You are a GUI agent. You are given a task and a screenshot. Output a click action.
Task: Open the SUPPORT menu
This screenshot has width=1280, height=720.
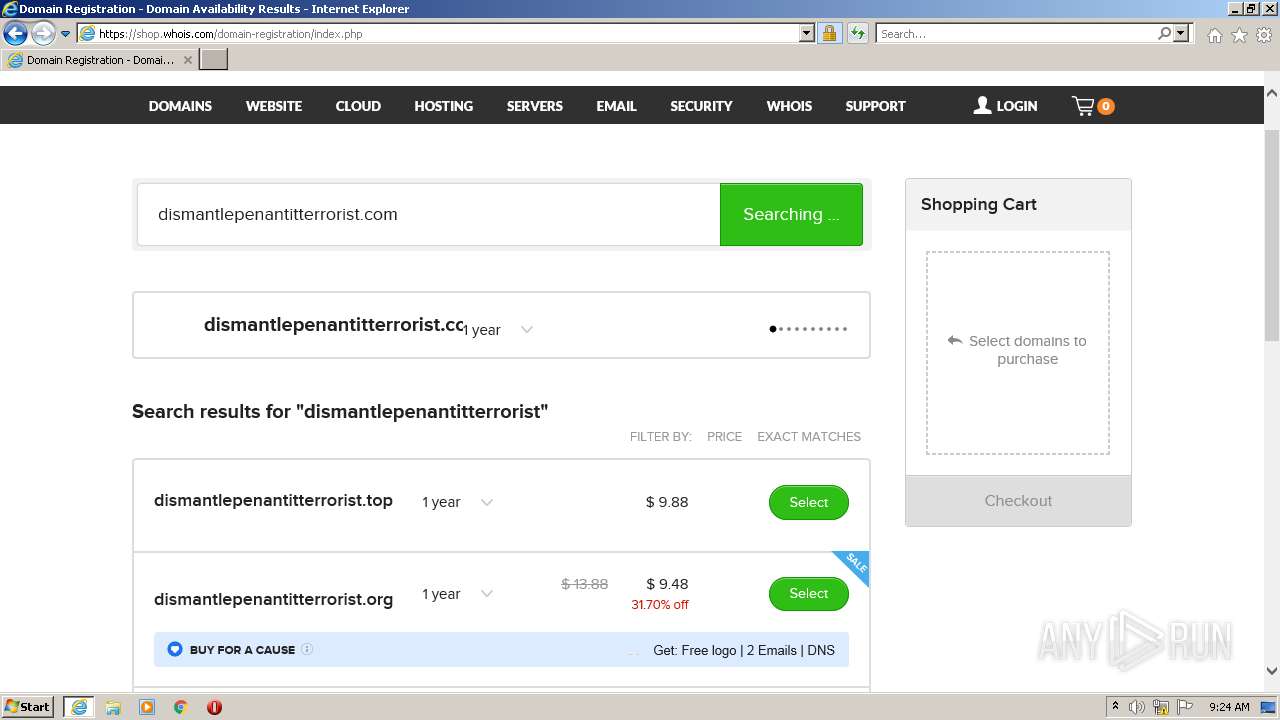(x=875, y=106)
